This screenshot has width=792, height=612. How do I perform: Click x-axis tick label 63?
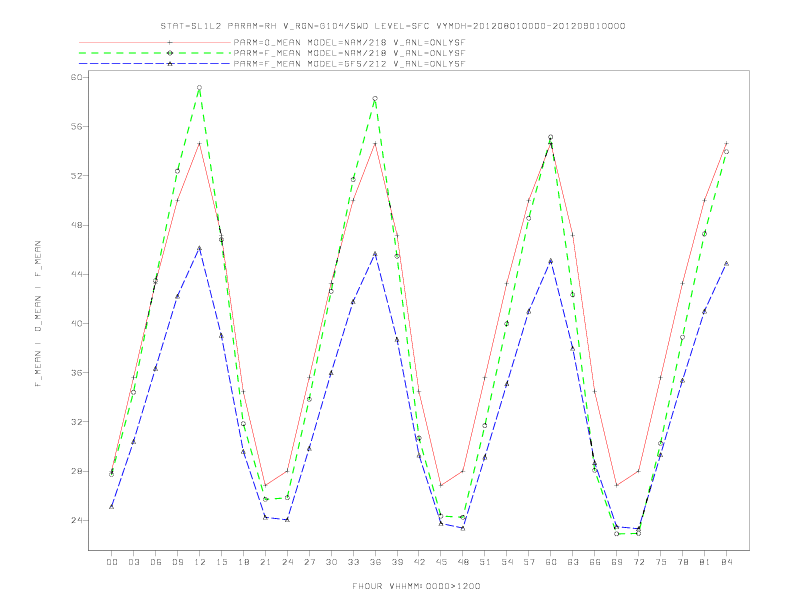573,562
